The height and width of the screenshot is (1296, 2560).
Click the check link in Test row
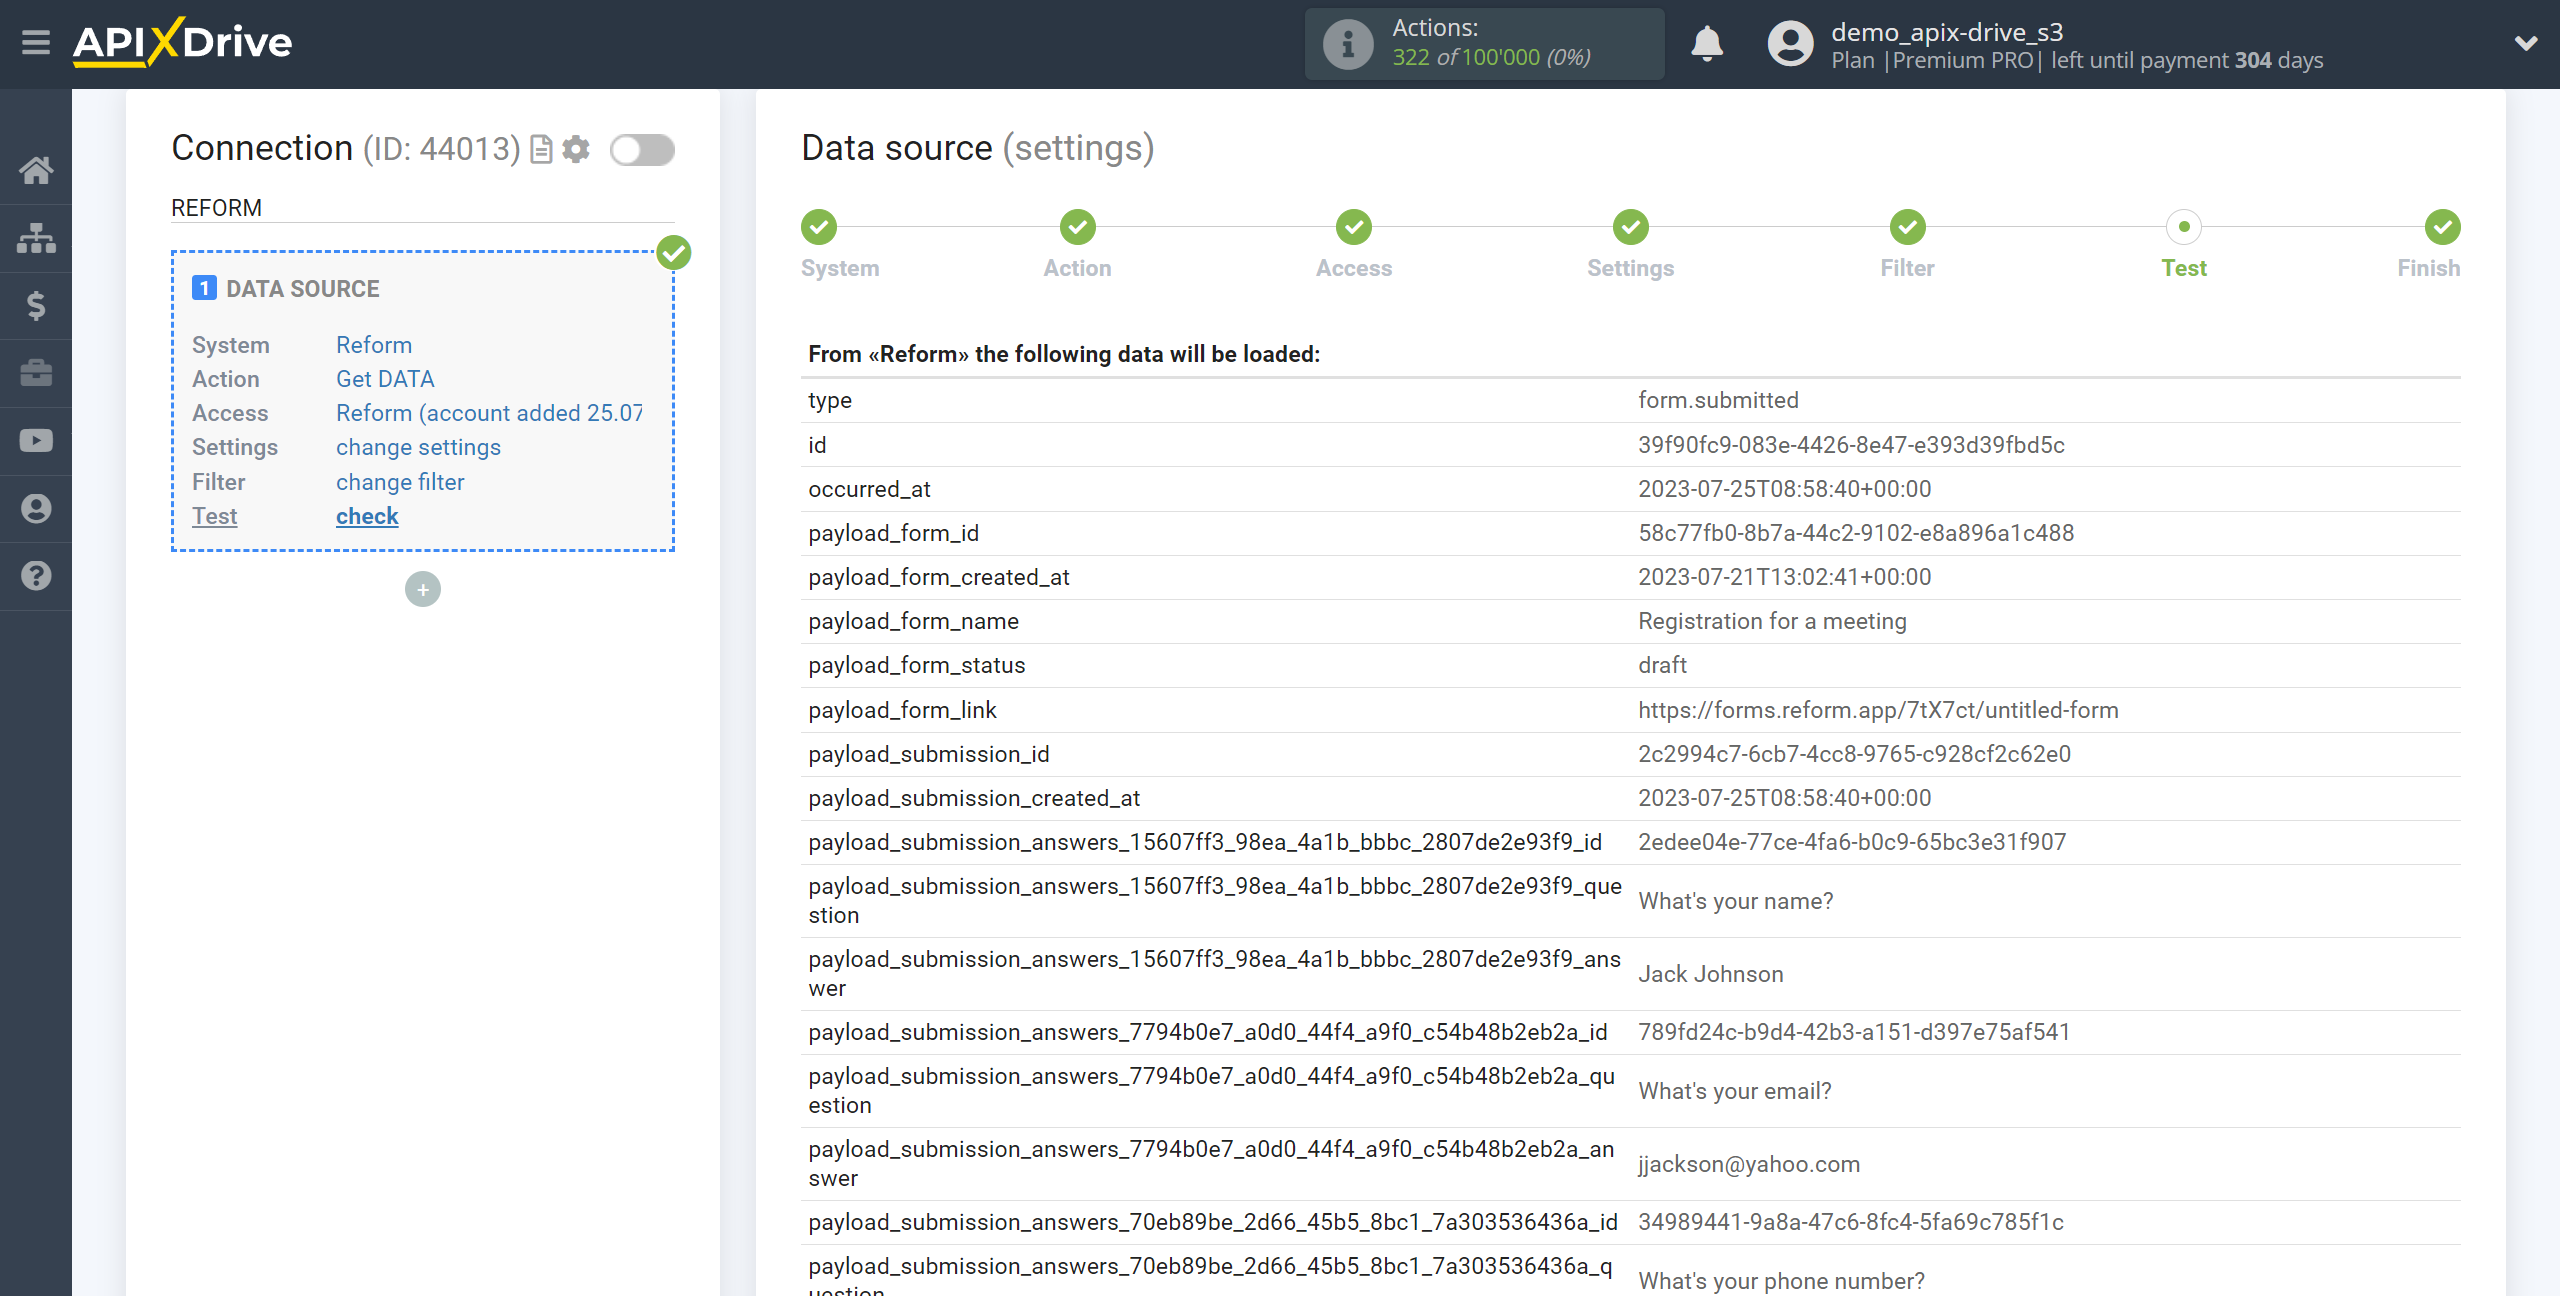(x=367, y=514)
